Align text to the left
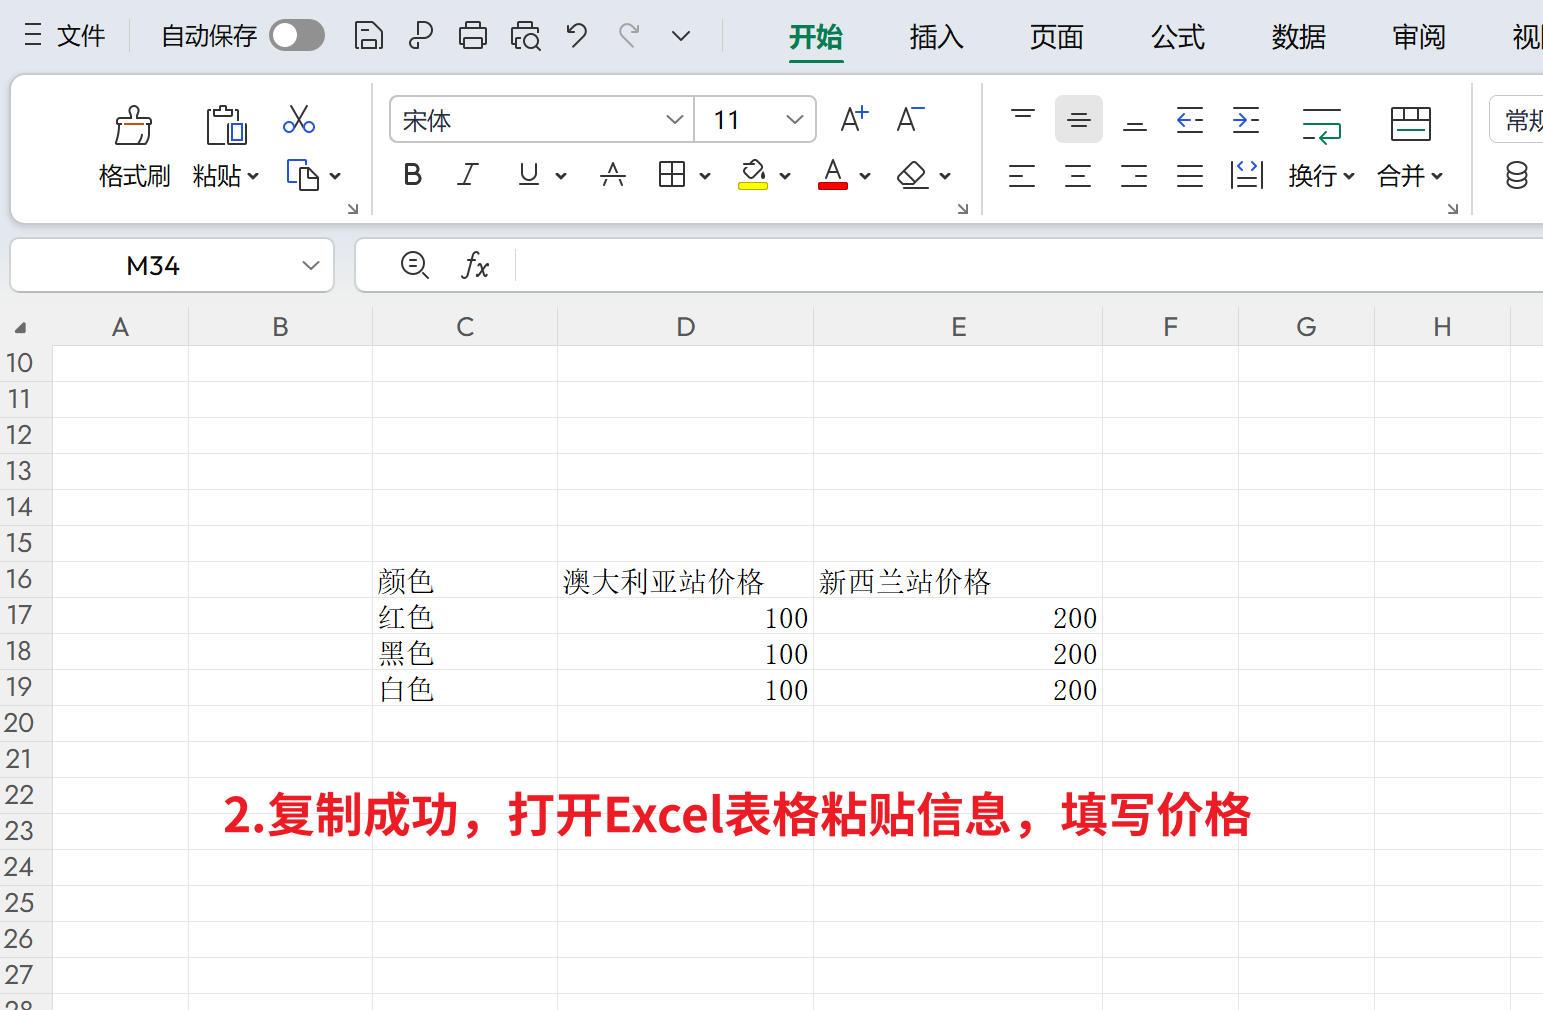This screenshot has width=1543, height=1010. 1022,176
